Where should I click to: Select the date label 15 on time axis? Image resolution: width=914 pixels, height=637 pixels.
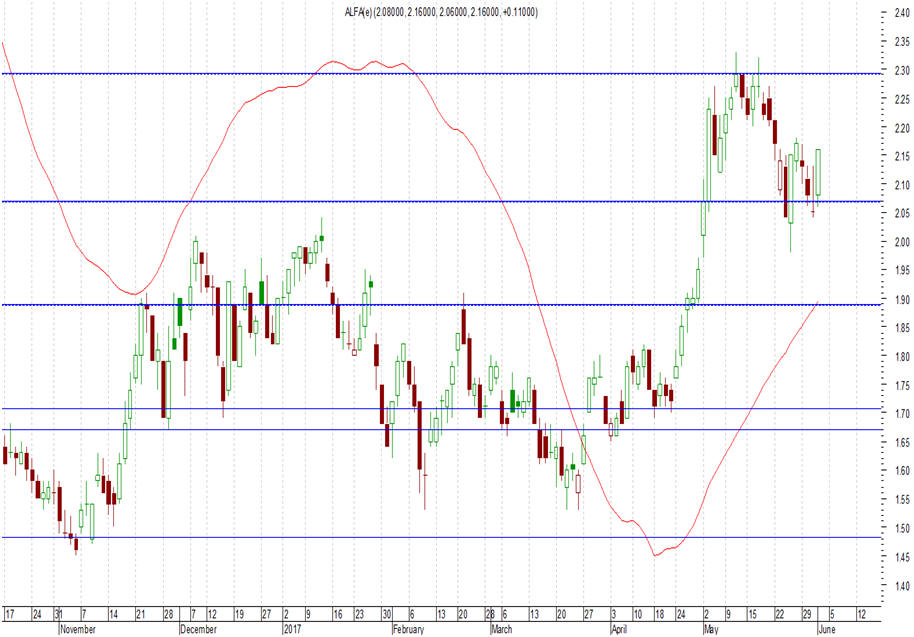point(752,614)
